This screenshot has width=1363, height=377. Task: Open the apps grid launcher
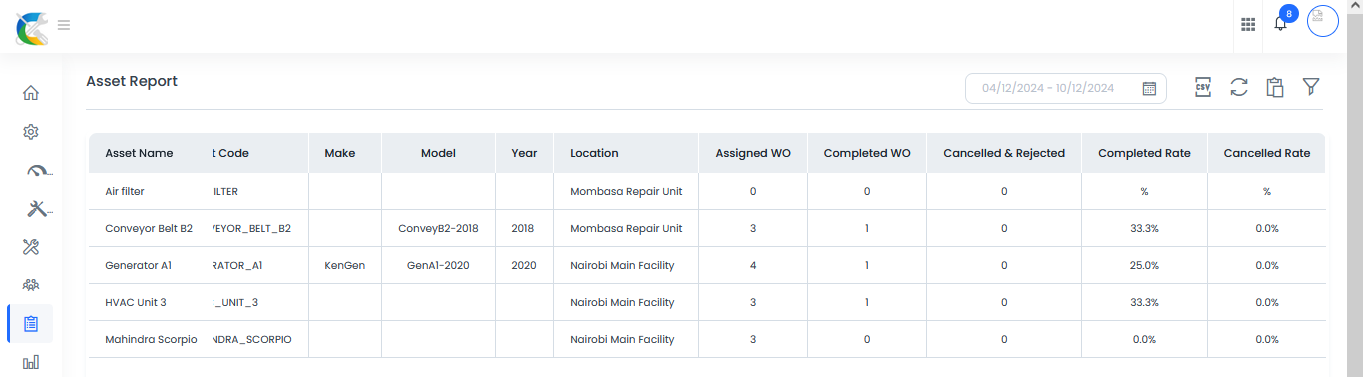coord(1248,25)
